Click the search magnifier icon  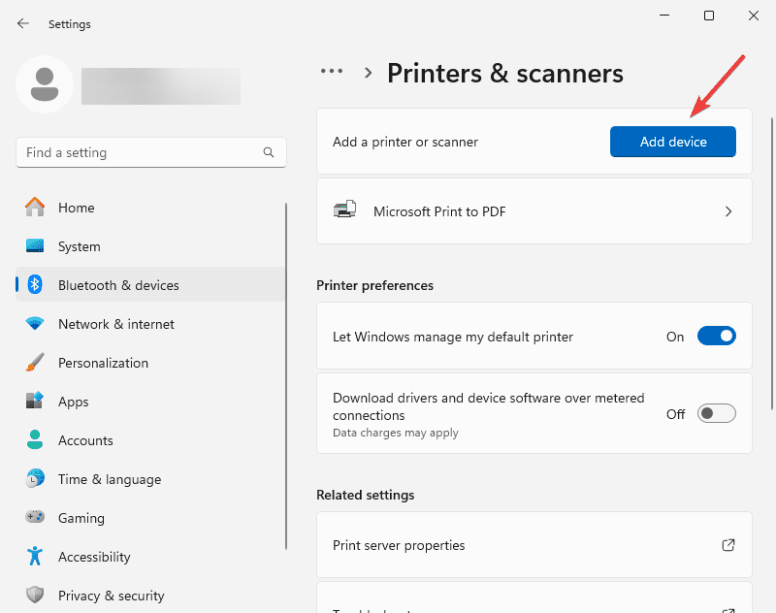tap(268, 153)
